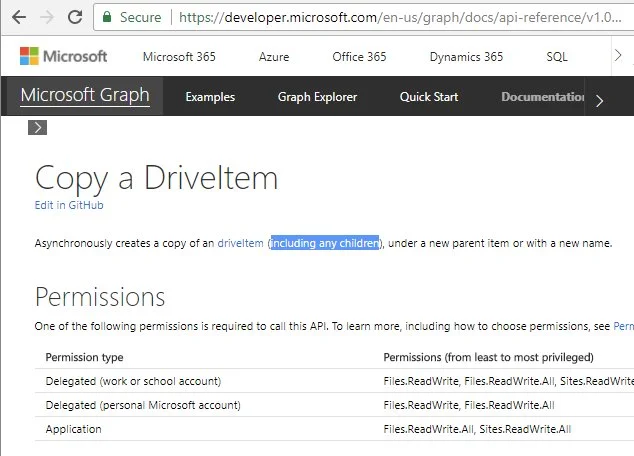Choose SQL in the top navigation

[557, 57]
